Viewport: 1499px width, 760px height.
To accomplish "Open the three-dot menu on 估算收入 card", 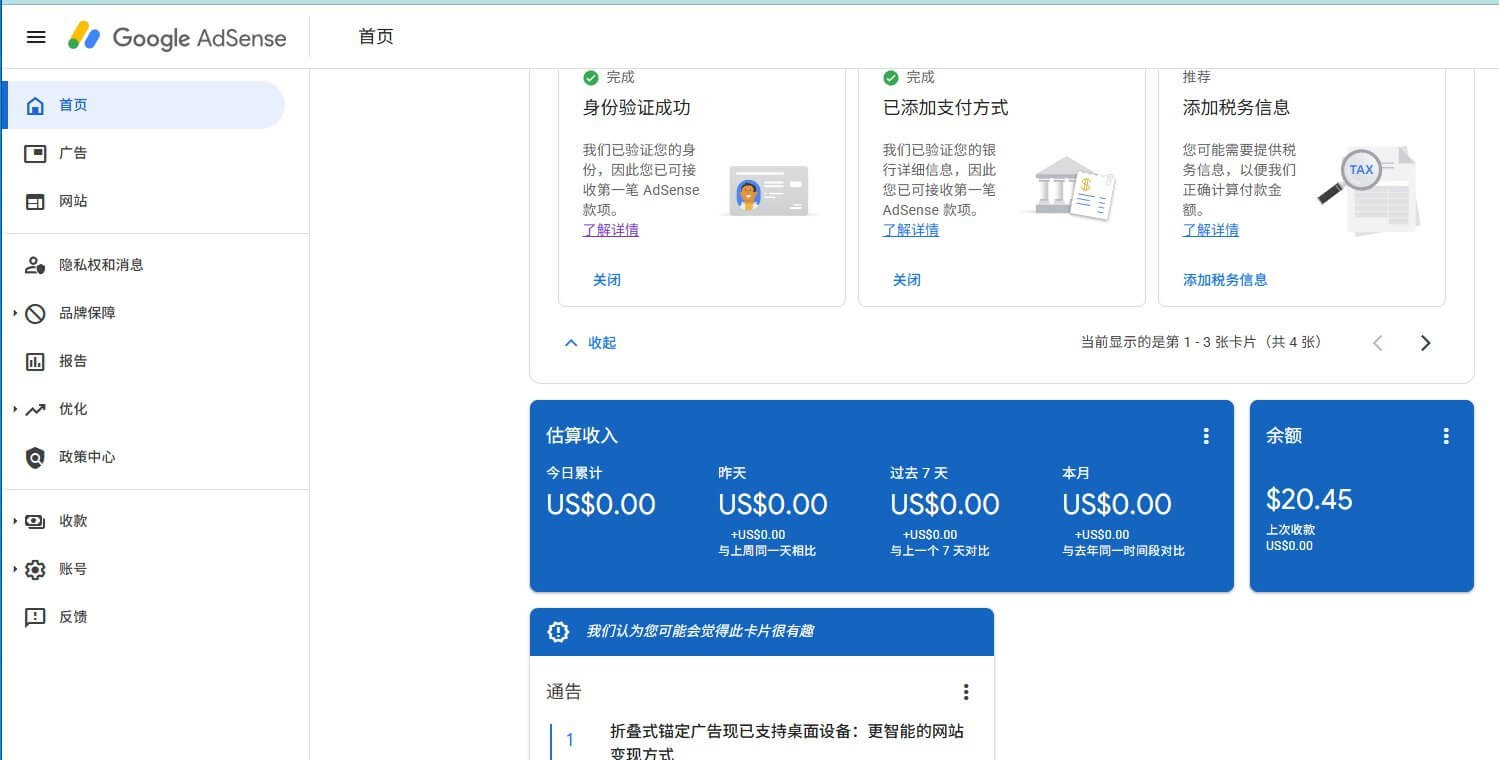I will (1206, 436).
